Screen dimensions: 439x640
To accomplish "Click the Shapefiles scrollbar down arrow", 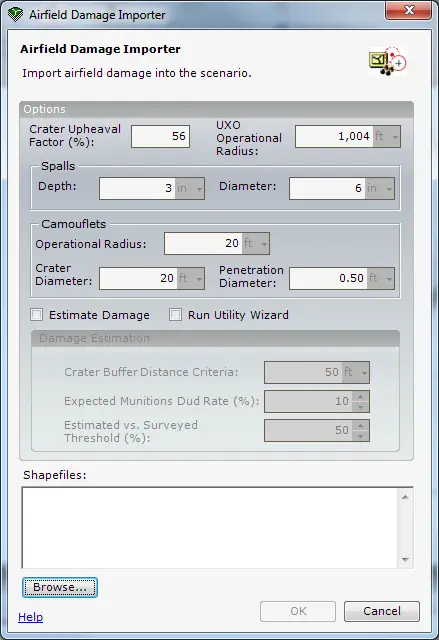I will click(405, 560).
